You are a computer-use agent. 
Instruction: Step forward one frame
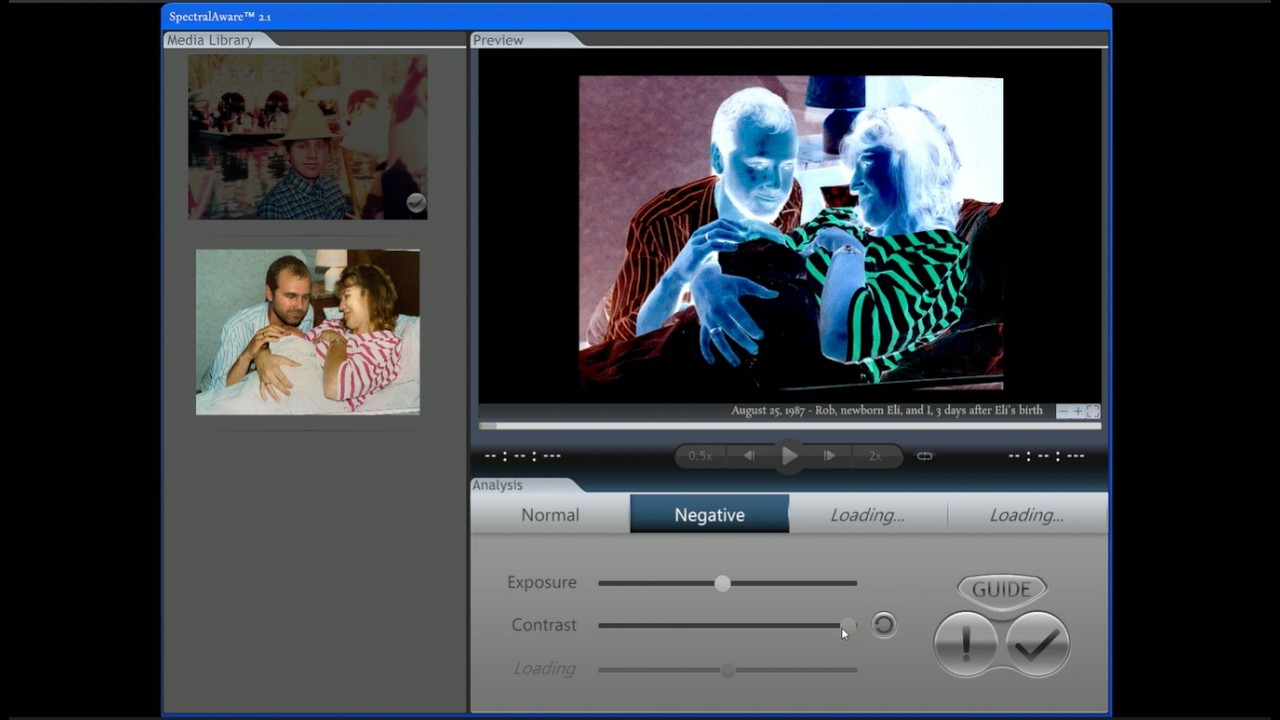point(829,456)
